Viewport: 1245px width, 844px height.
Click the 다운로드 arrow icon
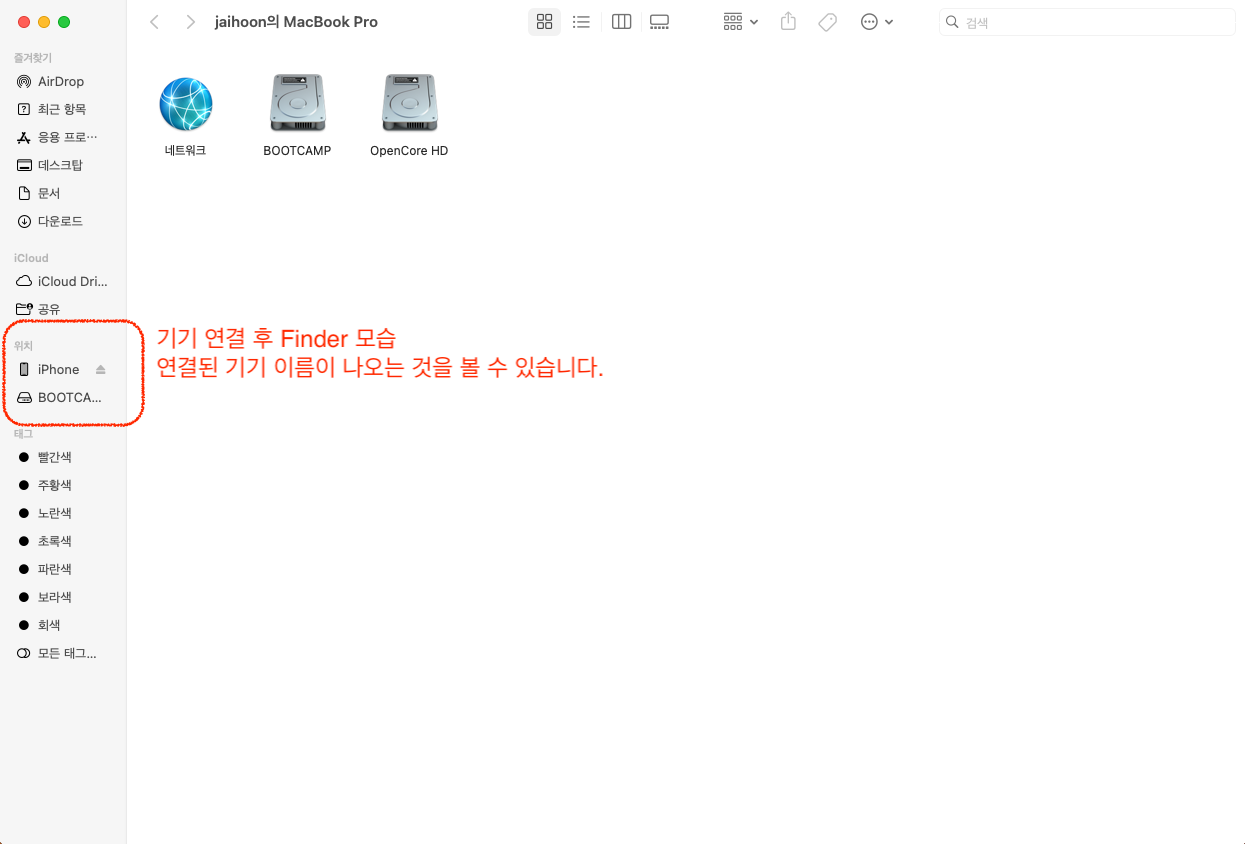[x=25, y=221]
